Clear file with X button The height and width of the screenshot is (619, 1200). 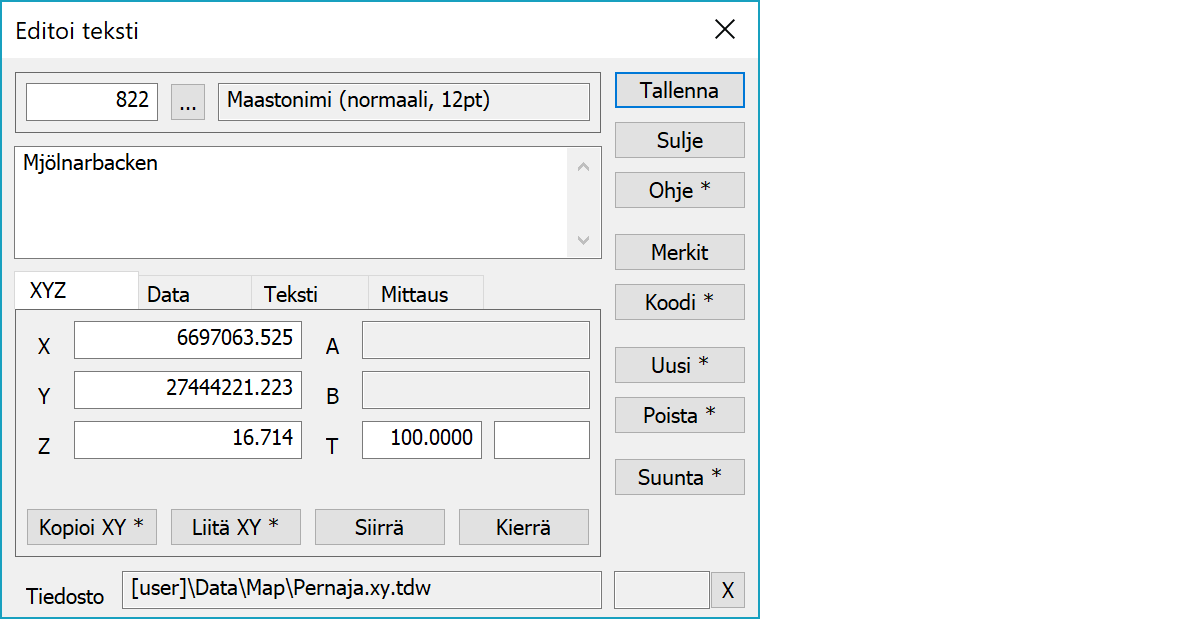pyautogui.click(x=727, y=590)
